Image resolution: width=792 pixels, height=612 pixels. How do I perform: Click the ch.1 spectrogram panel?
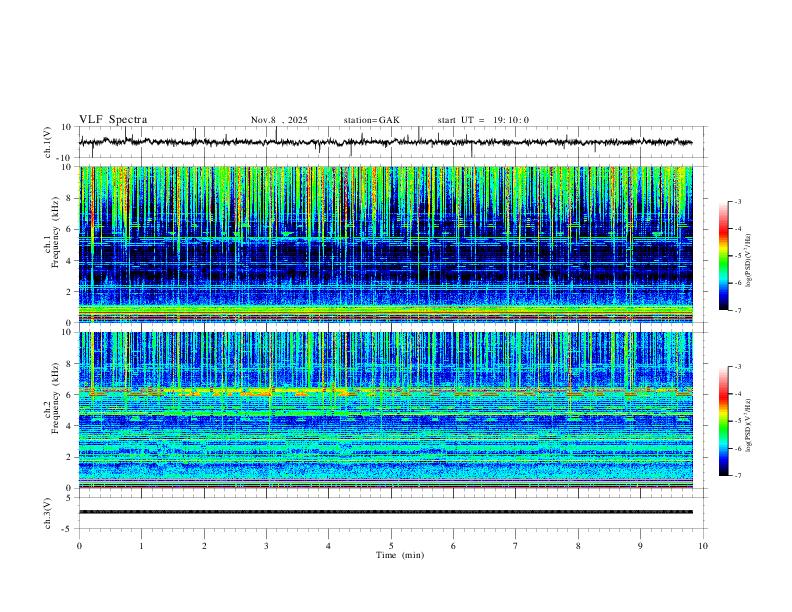(385, 244)
